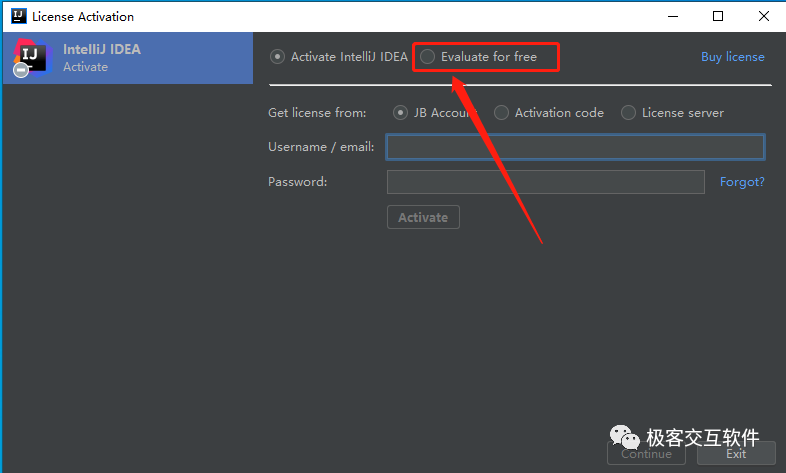Choose the Activation code option
This screenshot has height=473, width=786.
point(501,113)
